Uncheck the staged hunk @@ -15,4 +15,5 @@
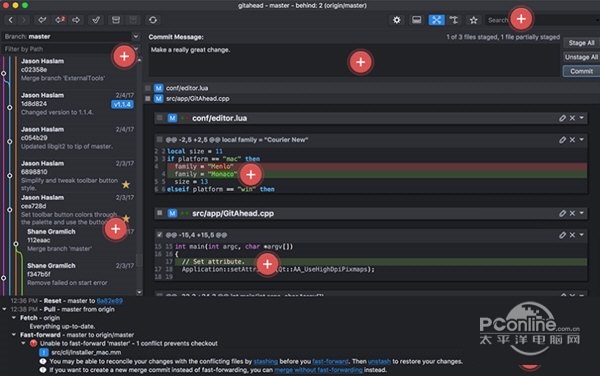The image size is (600, 376). coord(160,235)
